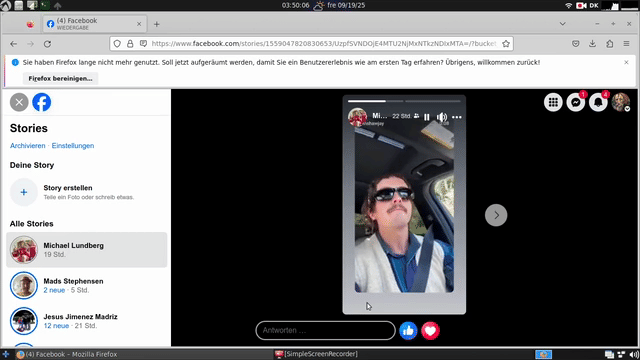Click the audience friends icon on story

416,116
